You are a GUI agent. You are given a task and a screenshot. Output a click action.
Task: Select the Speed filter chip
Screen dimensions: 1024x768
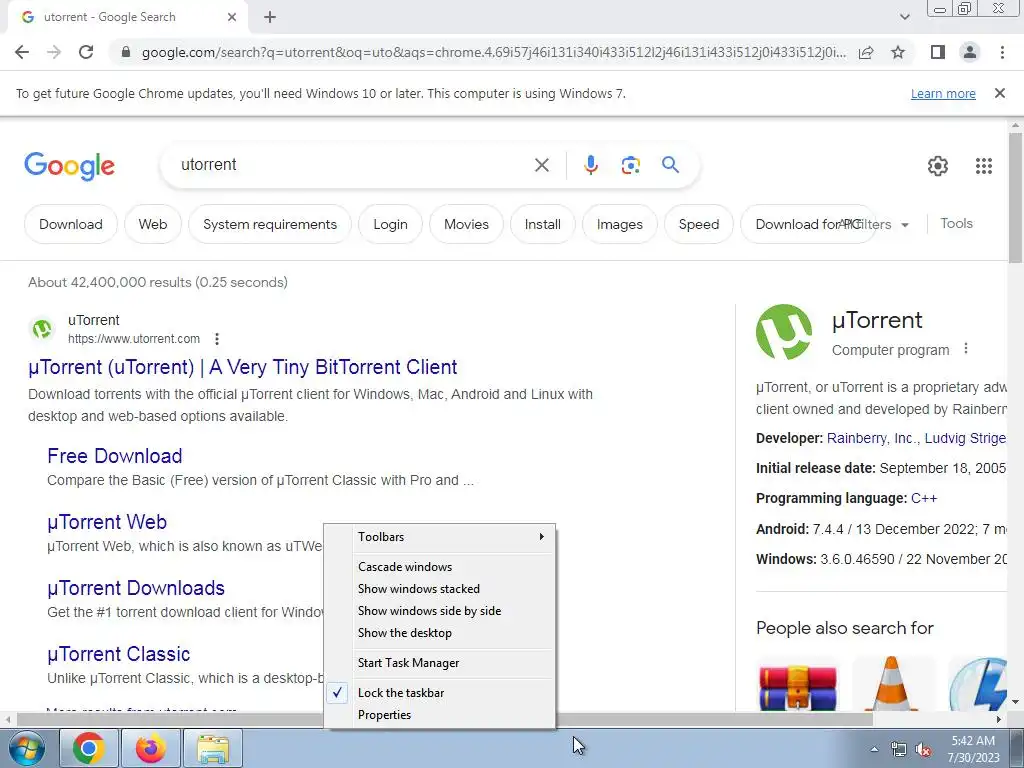(x=699, y=224)
